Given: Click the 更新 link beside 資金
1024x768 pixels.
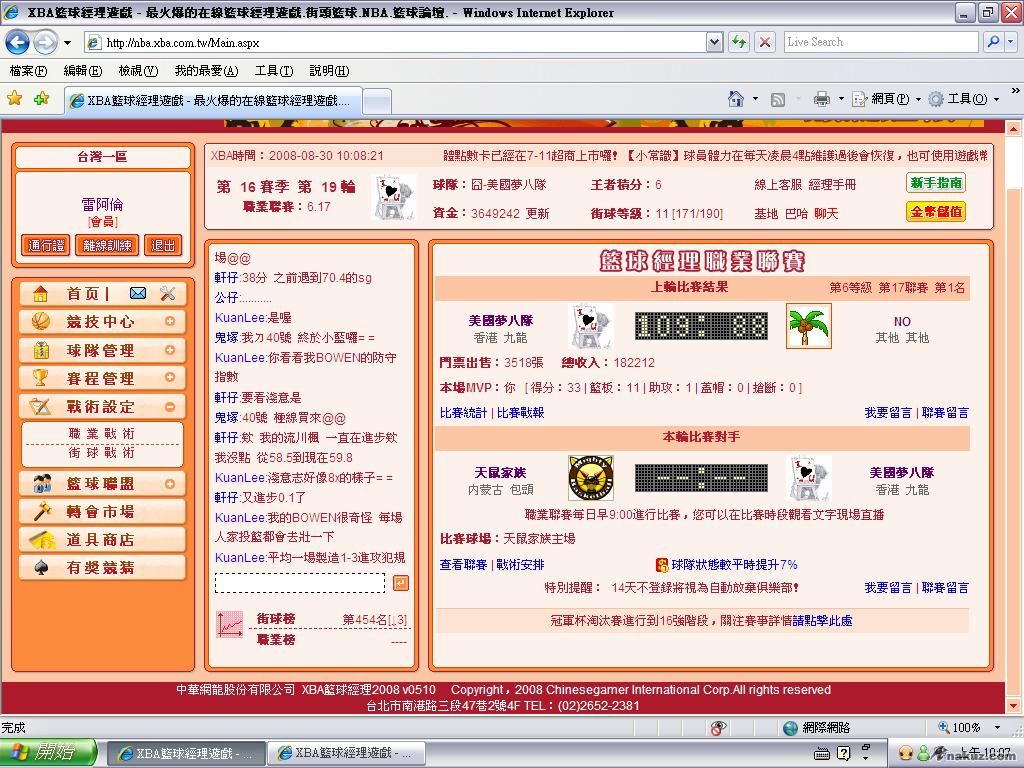Looking at the screenshot, I should click(537, 214).
